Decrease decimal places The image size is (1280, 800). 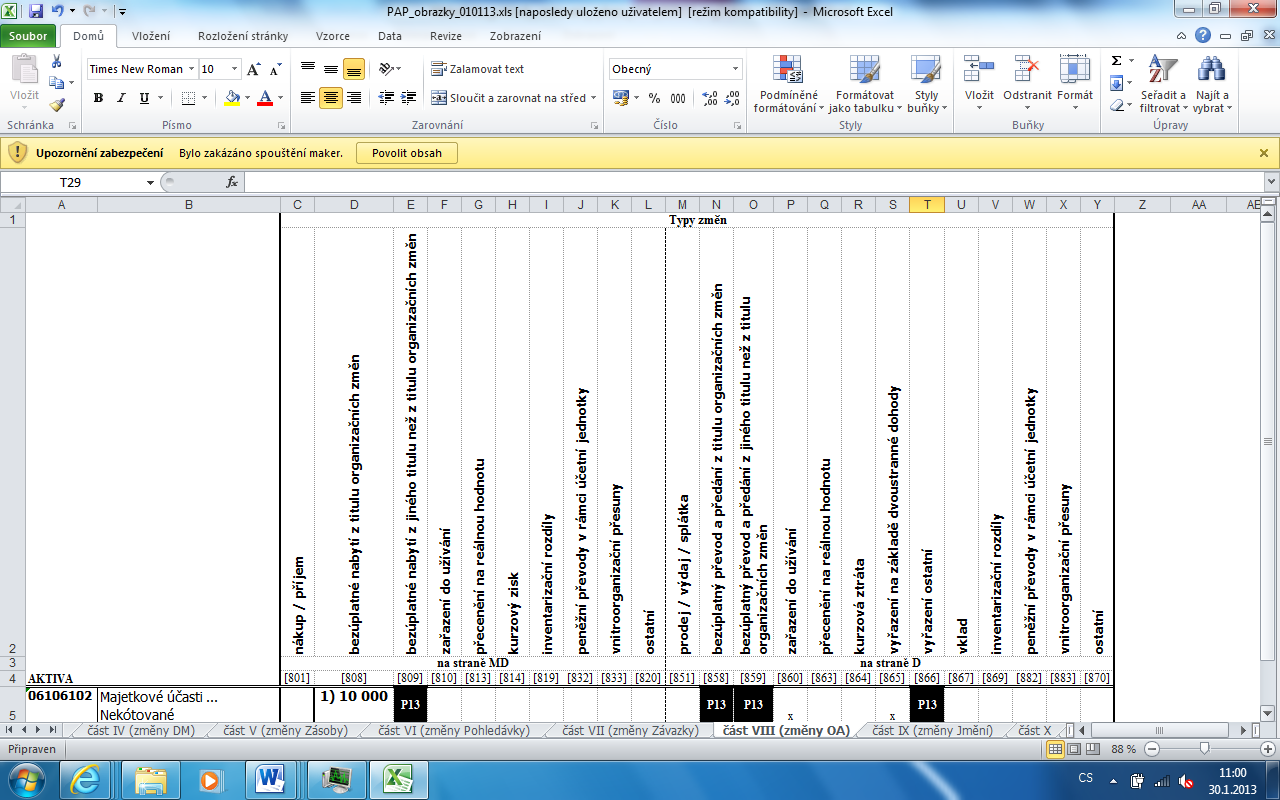point(732,98)
